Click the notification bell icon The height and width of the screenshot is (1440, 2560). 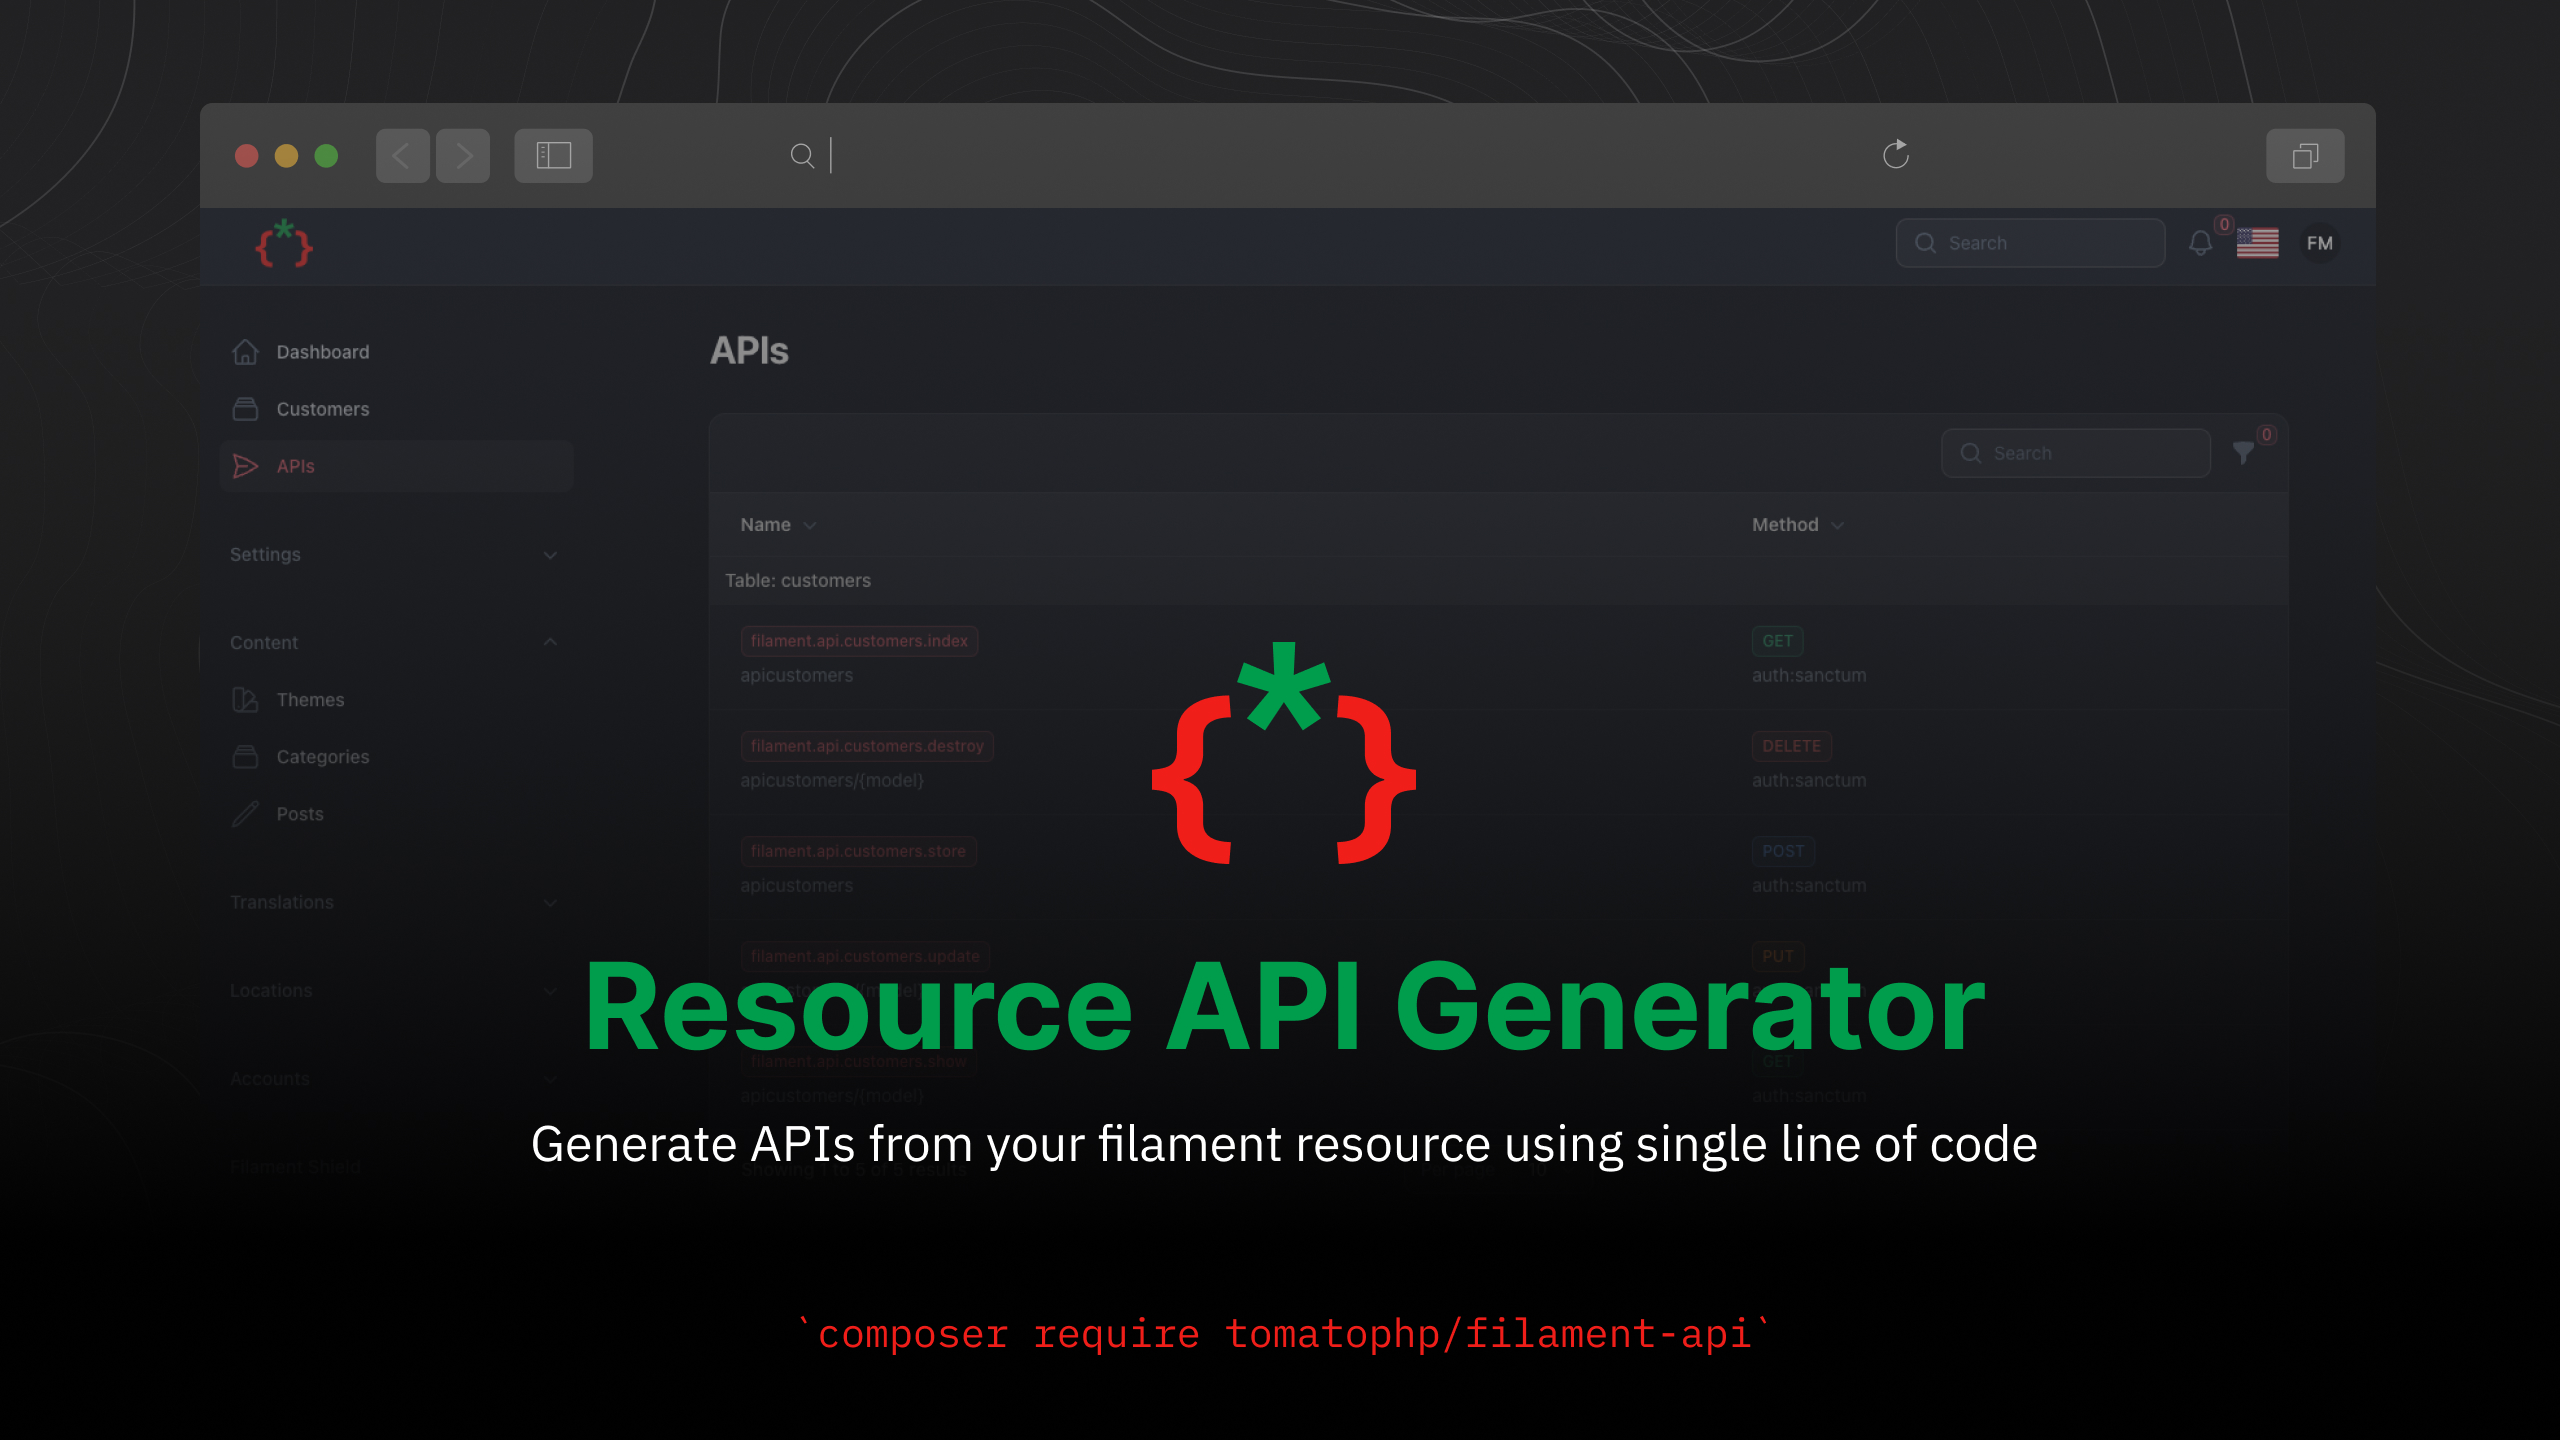[2200, 243]
